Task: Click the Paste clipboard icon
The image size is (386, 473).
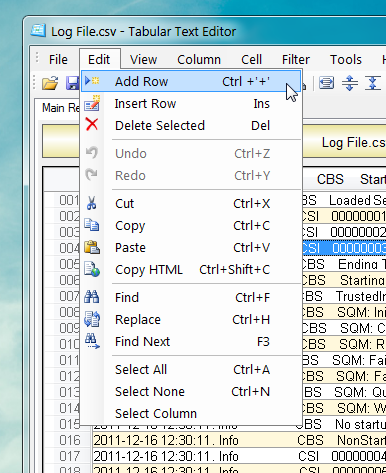Action: click(x=92, y=247)
